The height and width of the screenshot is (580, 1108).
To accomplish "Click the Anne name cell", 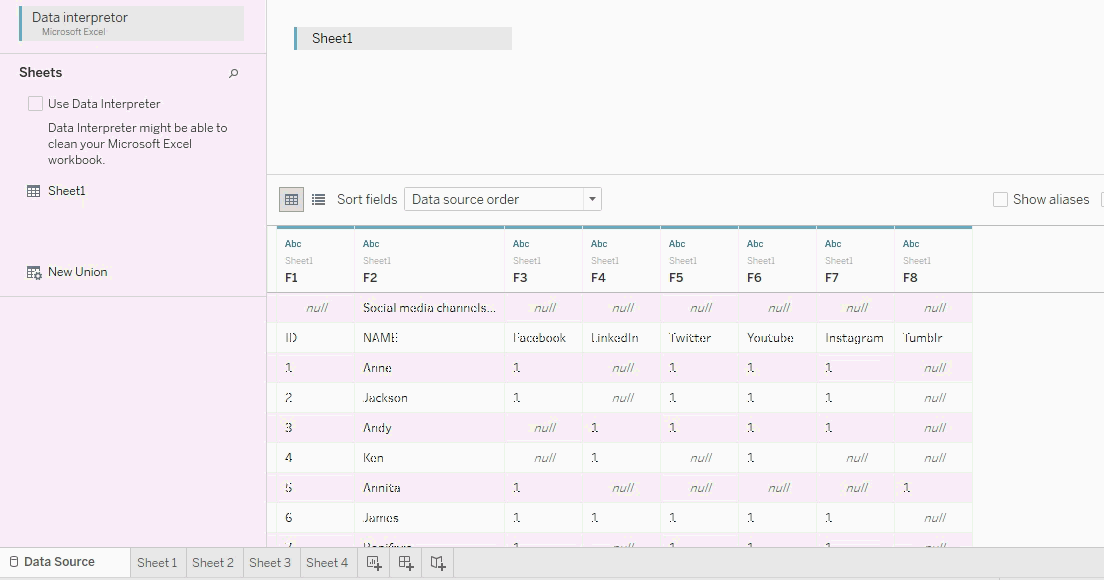I will (429, 368).
